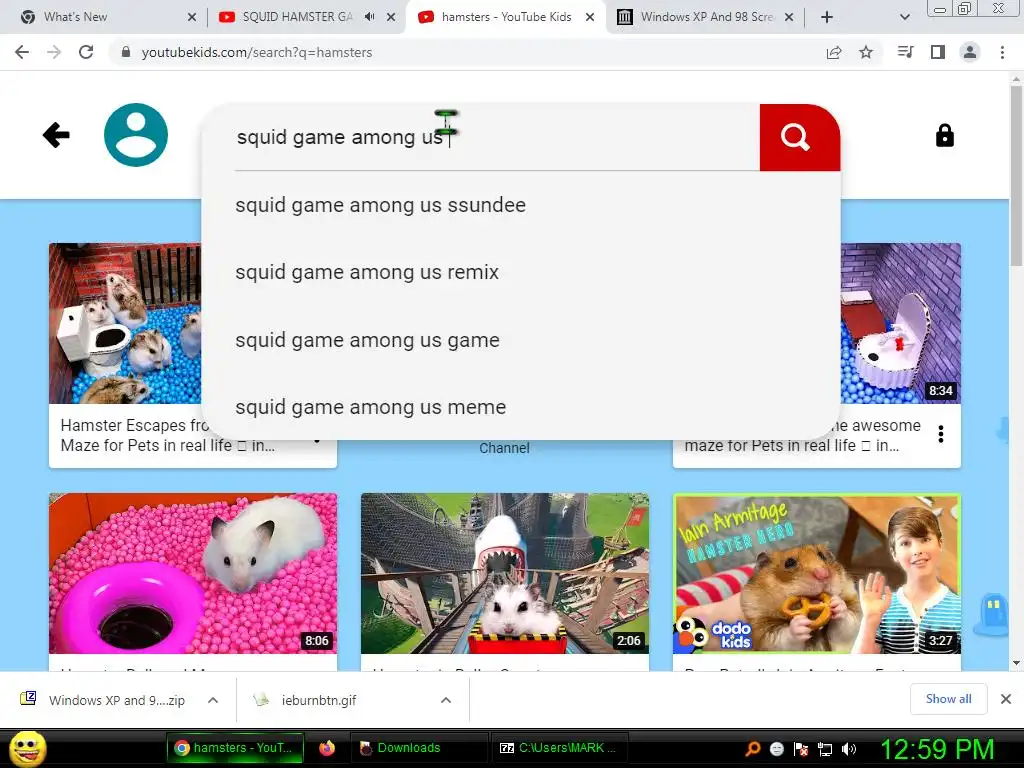Image resolution: width=1024 pixels, height=768 pixels.
Task: Click the orange search icon in tray
Action: [752, 749]
